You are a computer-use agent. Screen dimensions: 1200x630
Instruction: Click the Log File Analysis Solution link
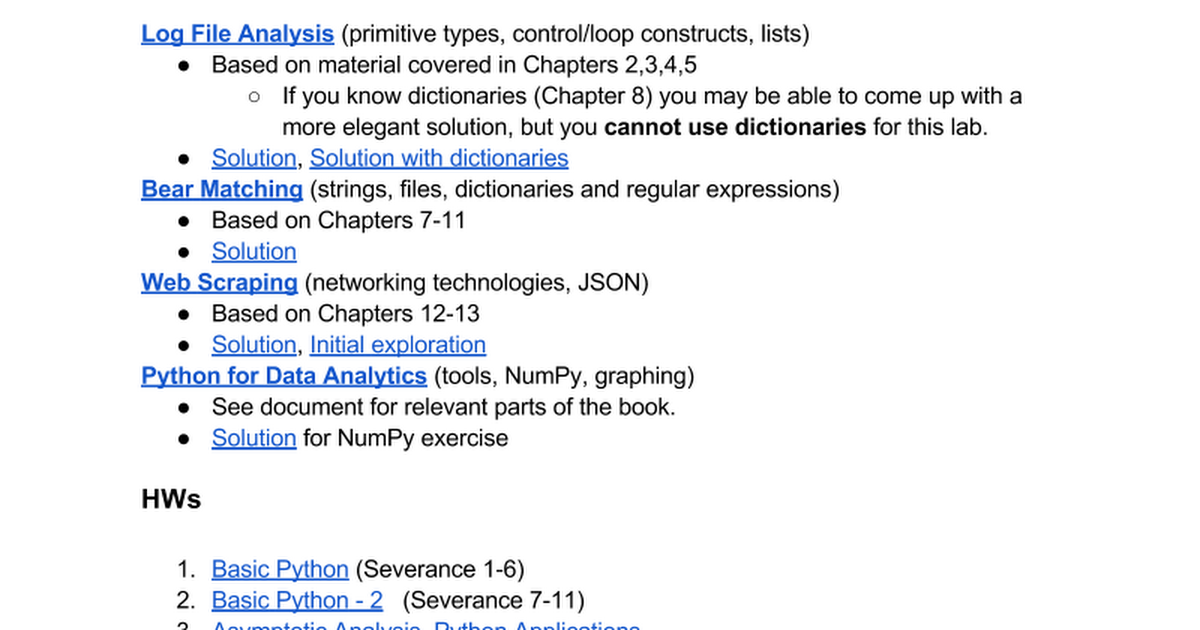(254, 158)
